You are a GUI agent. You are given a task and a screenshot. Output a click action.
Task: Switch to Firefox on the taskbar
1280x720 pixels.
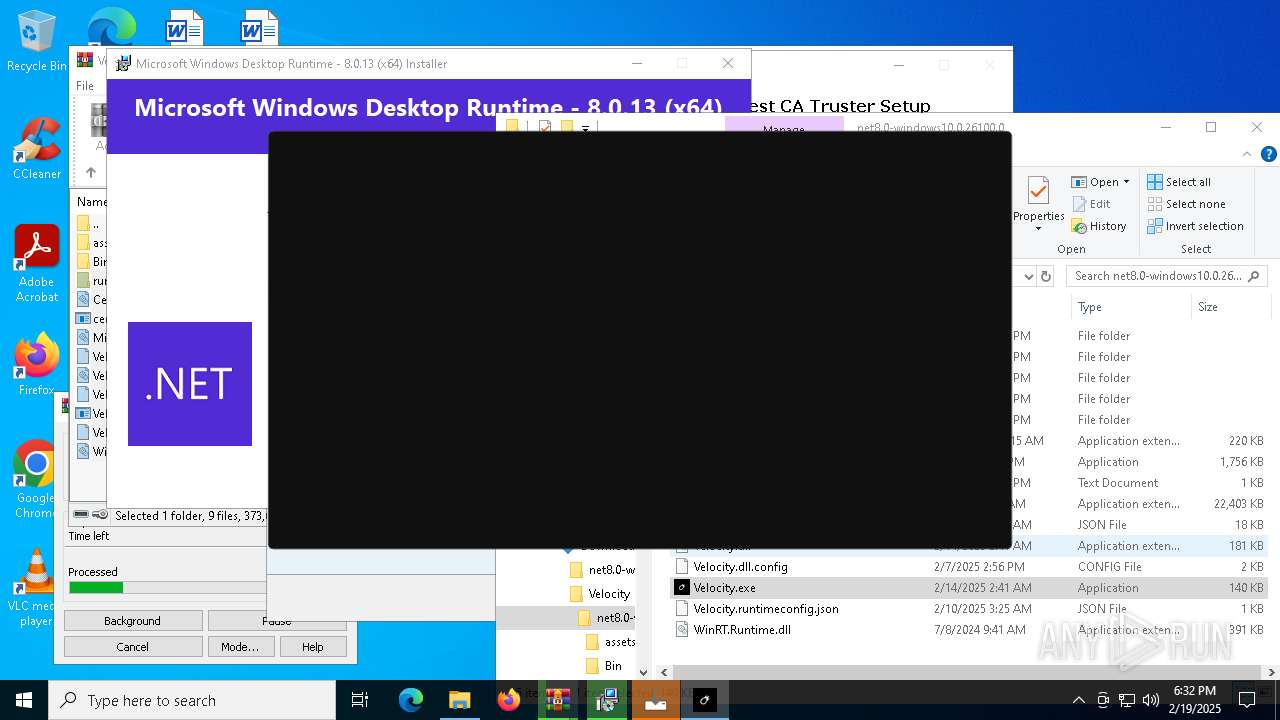(509, 701)
